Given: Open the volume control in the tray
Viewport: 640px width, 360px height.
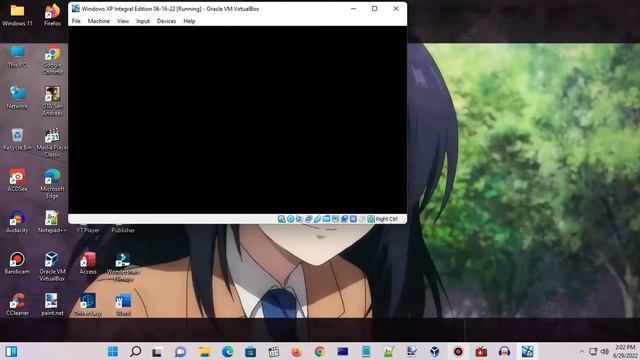Looking at the screenshot, I should 605,351.
